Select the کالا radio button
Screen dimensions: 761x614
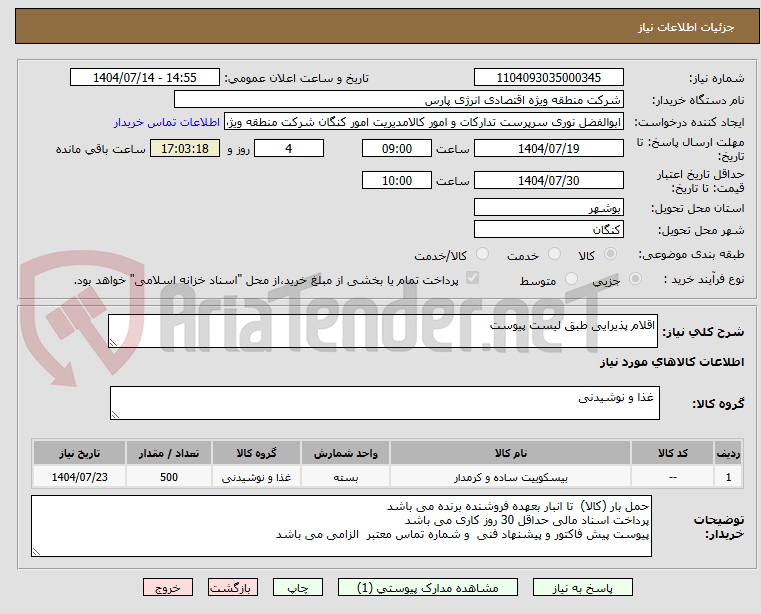pyautogui.click(x=611, y=254)
